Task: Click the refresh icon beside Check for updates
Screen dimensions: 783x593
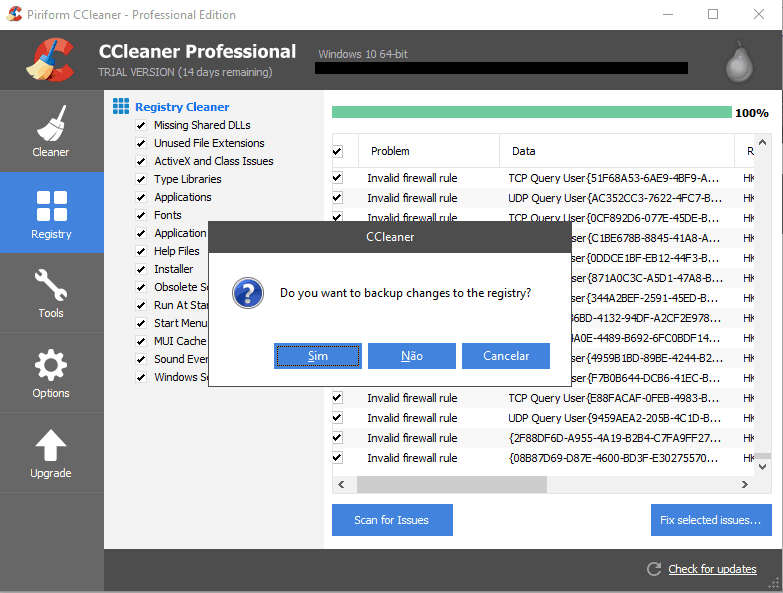Action: (654, 569)
